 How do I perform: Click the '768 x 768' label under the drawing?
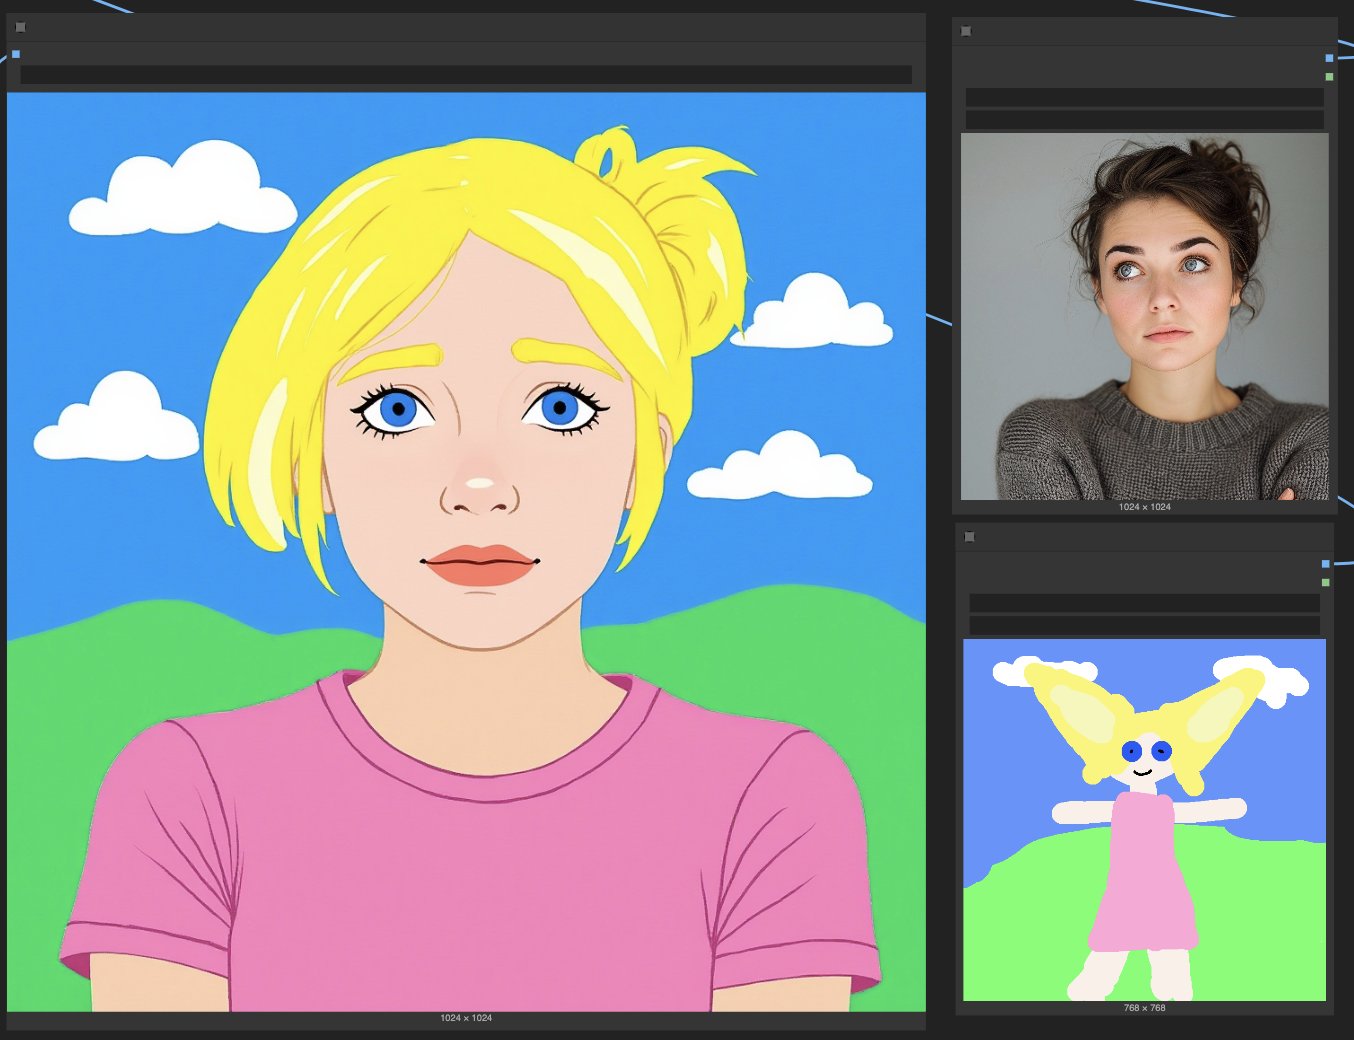coord(1145,1008)
